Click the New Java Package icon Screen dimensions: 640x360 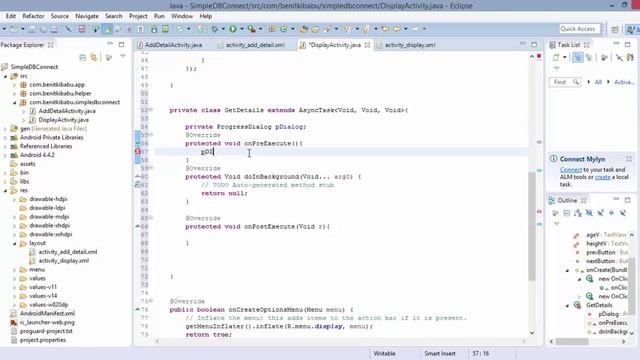point(272,29)
